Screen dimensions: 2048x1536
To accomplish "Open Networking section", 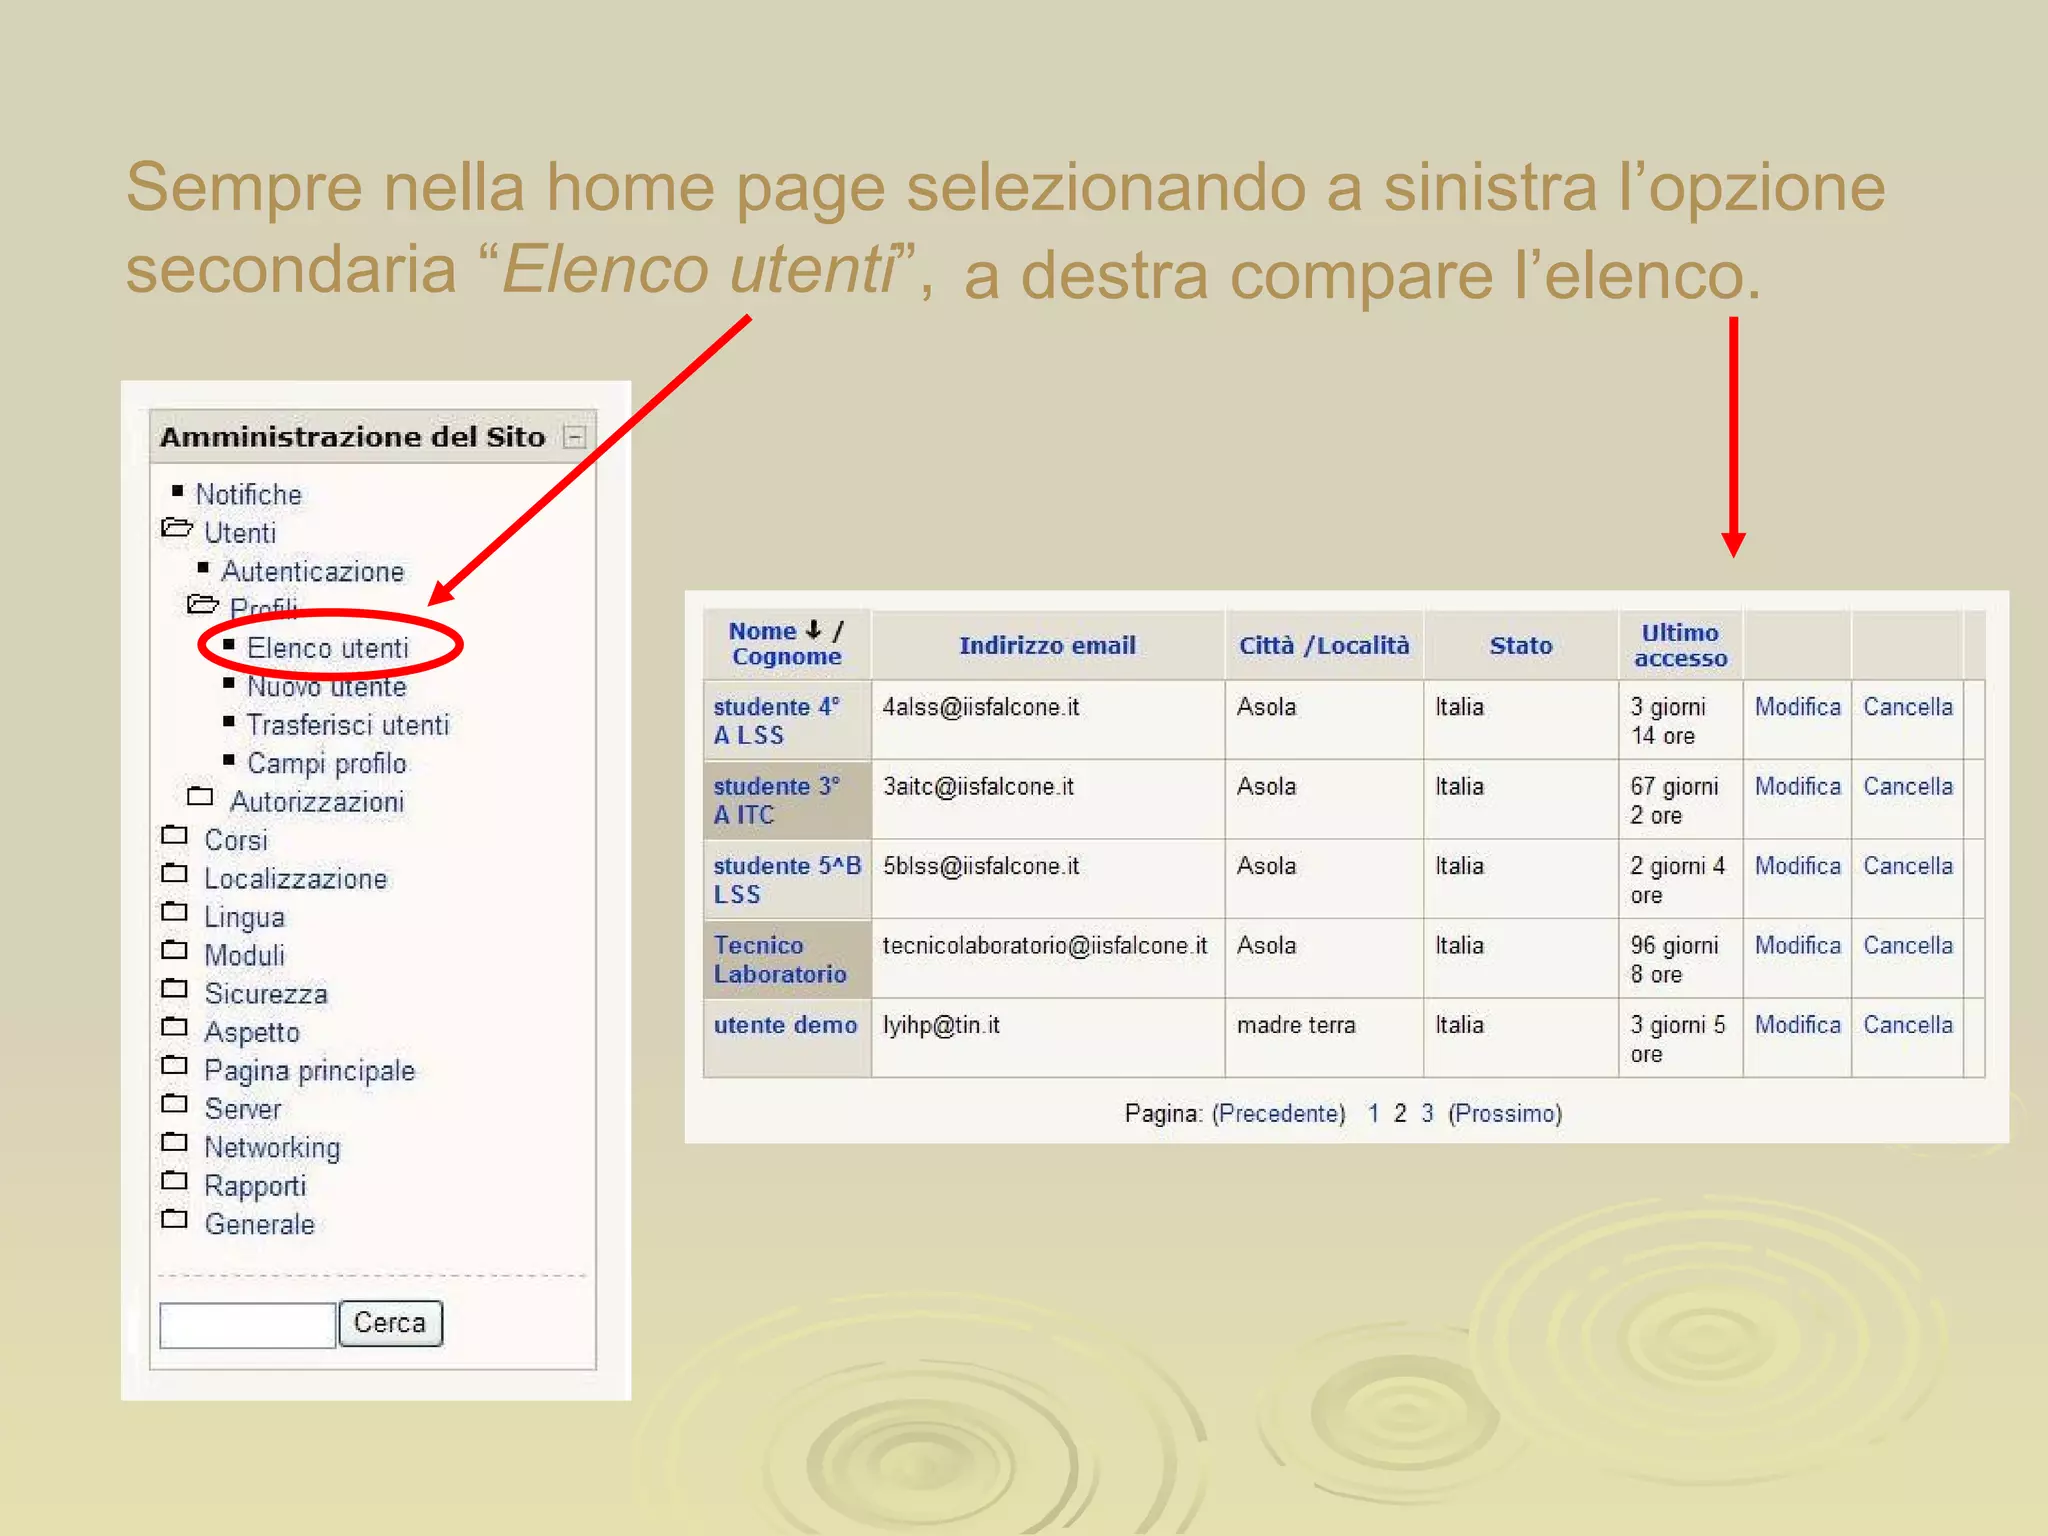I will tap(272, 1148).
